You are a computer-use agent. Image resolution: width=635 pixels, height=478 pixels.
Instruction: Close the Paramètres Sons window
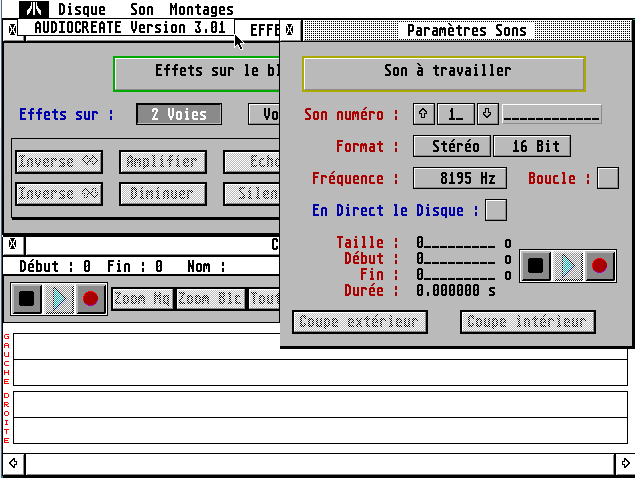click(290, 30)
